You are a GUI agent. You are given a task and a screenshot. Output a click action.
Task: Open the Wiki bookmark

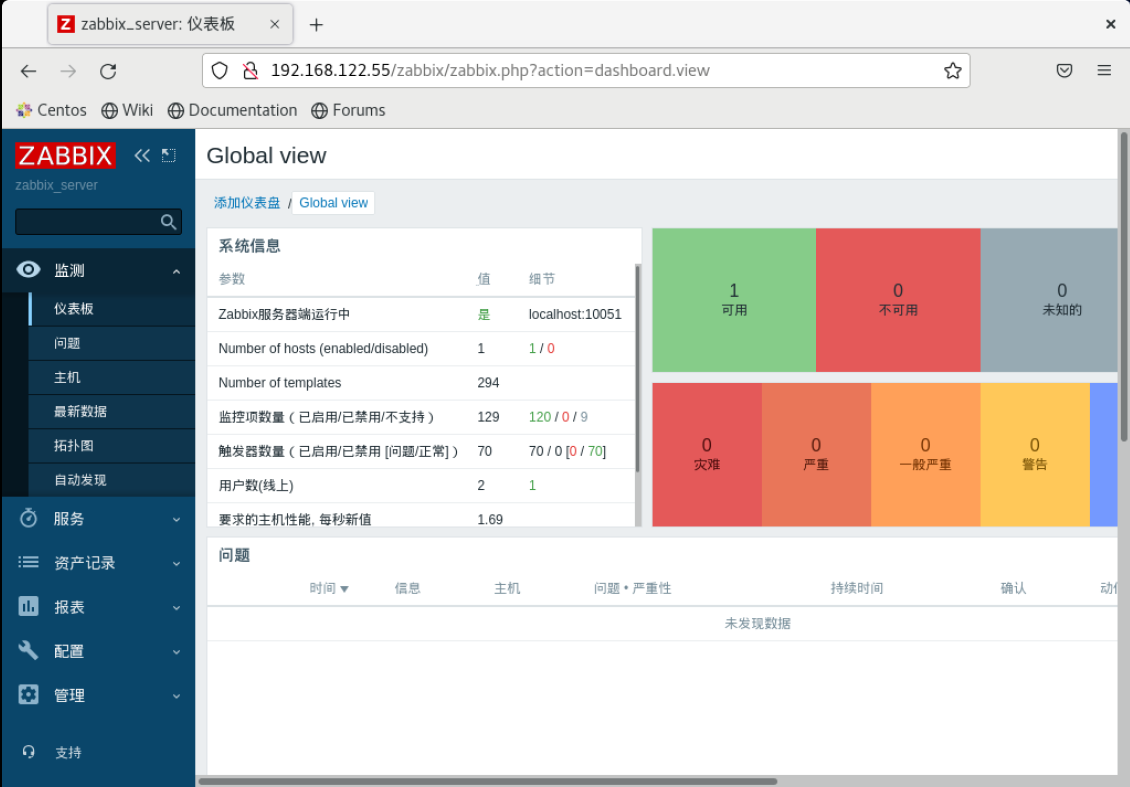(x=127, y=110)
